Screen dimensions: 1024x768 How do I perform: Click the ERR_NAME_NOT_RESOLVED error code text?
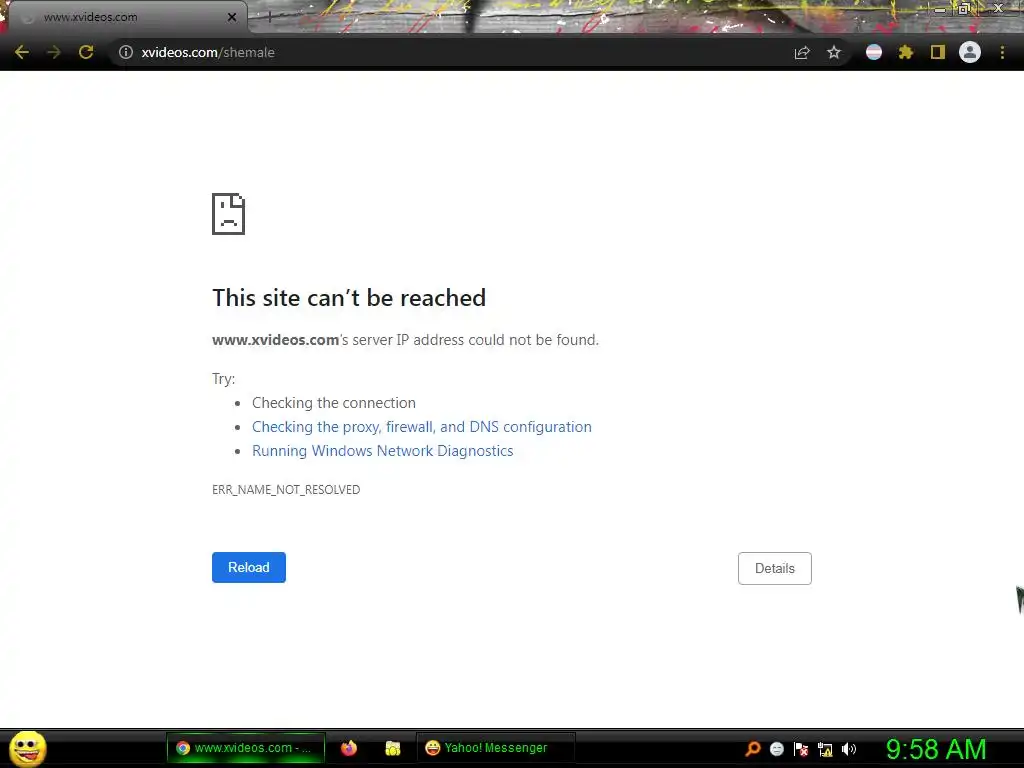pyautogui.click(x=286, y=490)
